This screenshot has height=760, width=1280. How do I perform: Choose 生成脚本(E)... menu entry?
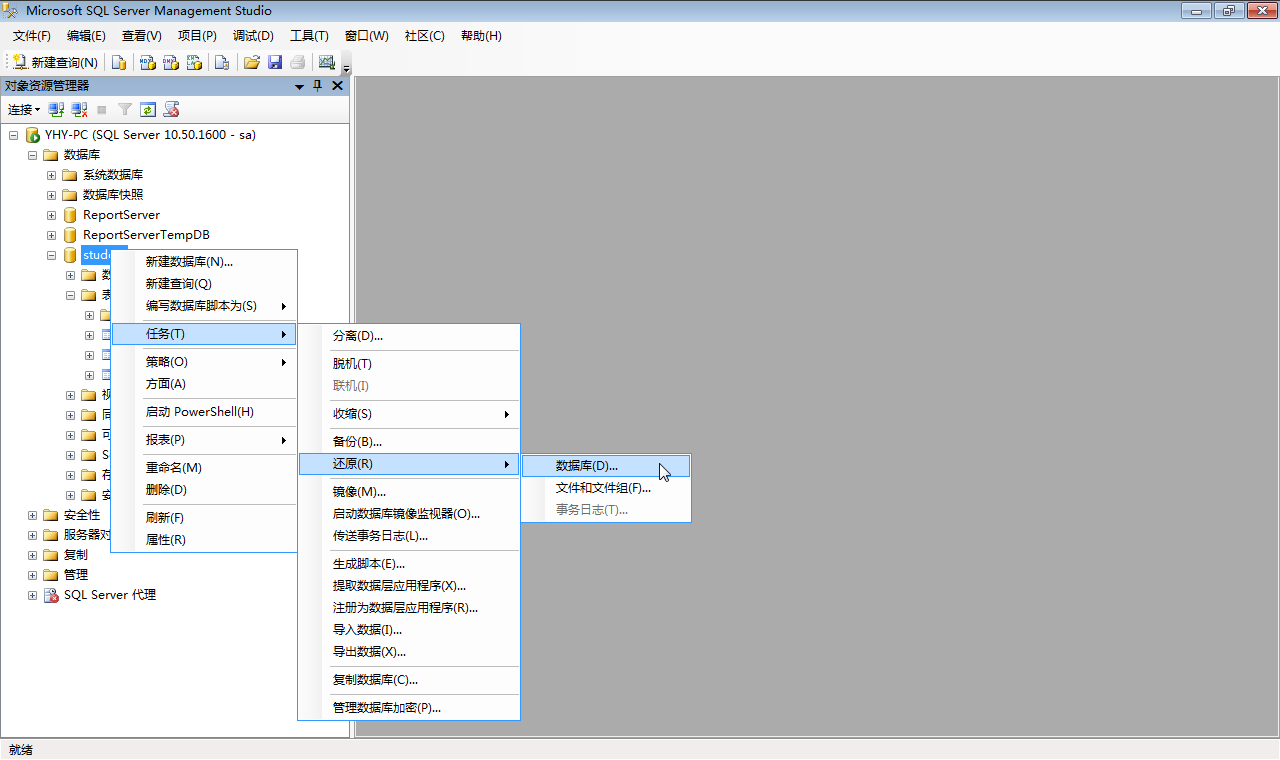point(409,564)
